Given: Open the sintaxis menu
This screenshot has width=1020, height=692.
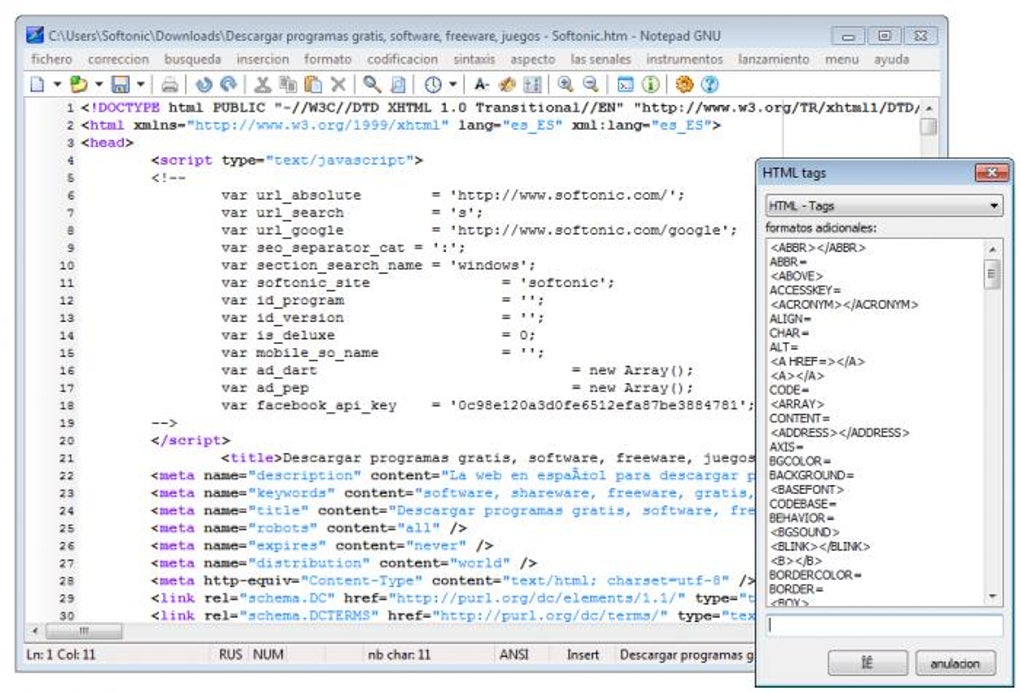Looking at the screenshot, I should (x=474, y=59).
